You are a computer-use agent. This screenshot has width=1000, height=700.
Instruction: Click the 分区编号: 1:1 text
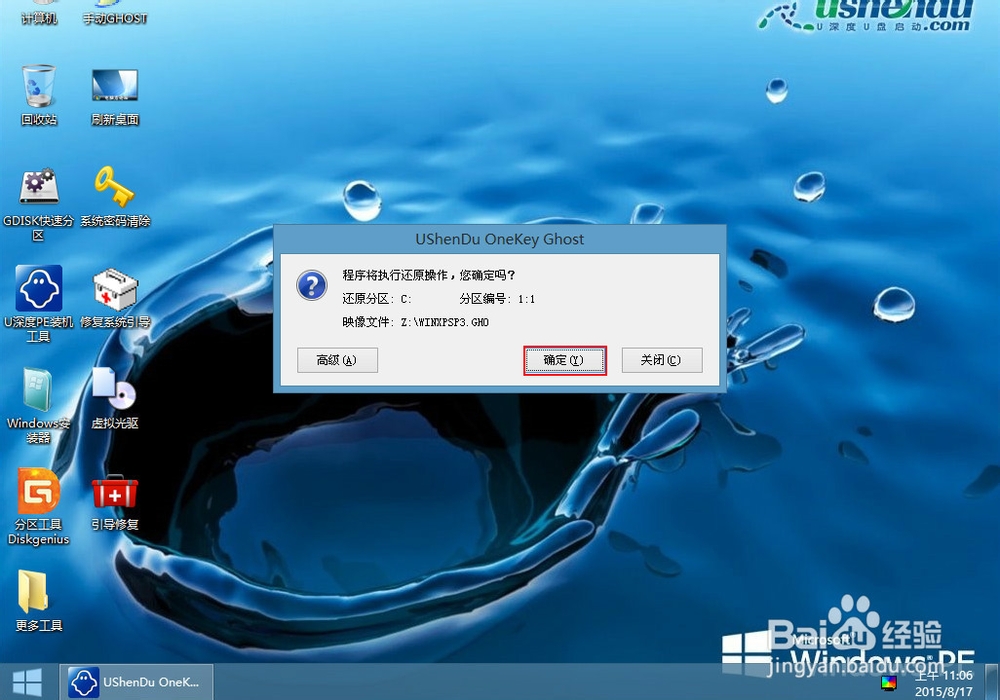pyautogui.click(x=497, y=298)
